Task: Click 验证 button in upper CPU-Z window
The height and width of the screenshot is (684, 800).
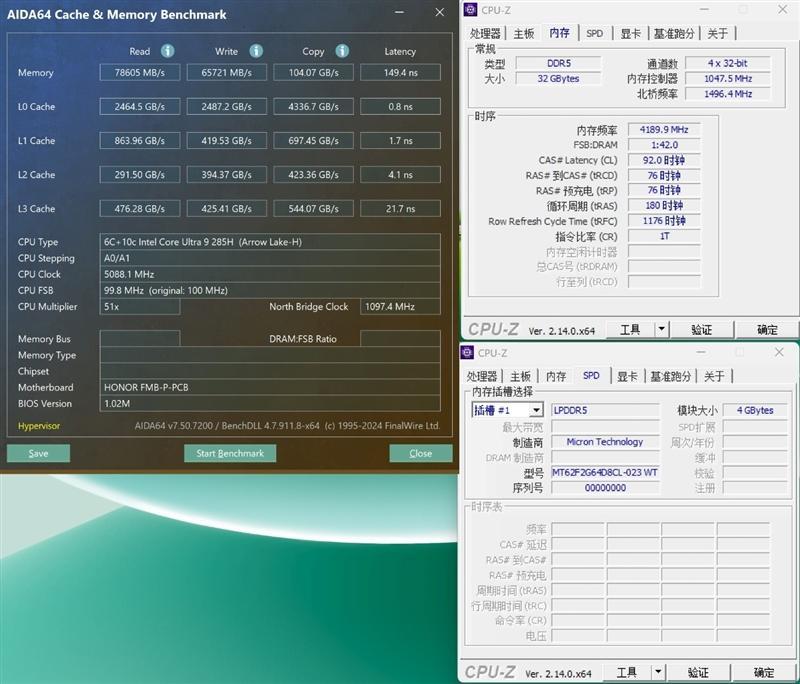Action: point(702,329)
